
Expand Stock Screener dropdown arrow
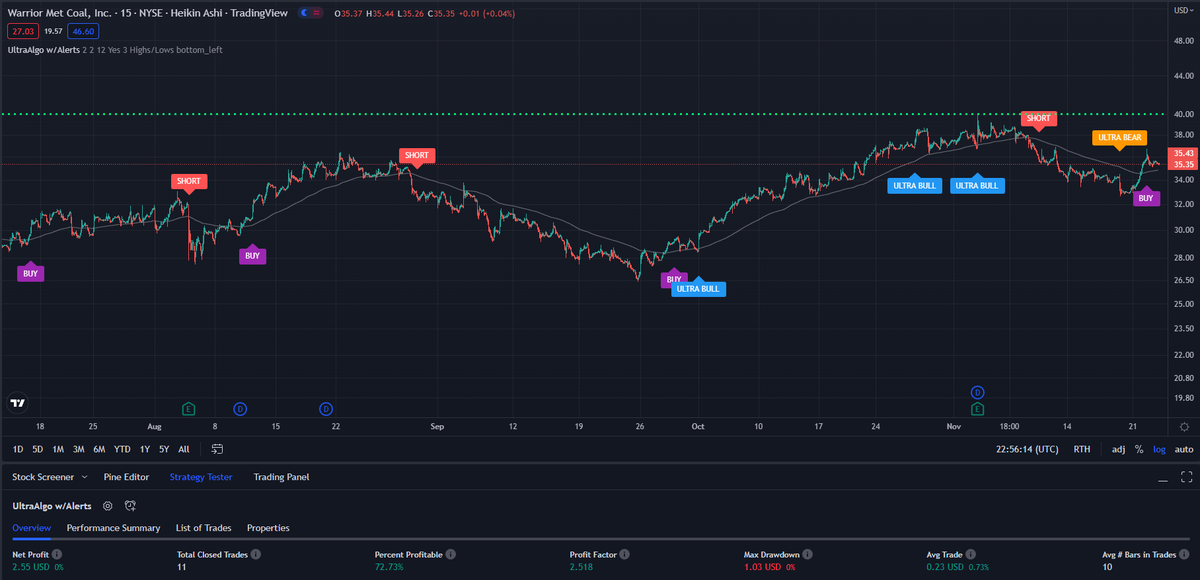point(83,477)
